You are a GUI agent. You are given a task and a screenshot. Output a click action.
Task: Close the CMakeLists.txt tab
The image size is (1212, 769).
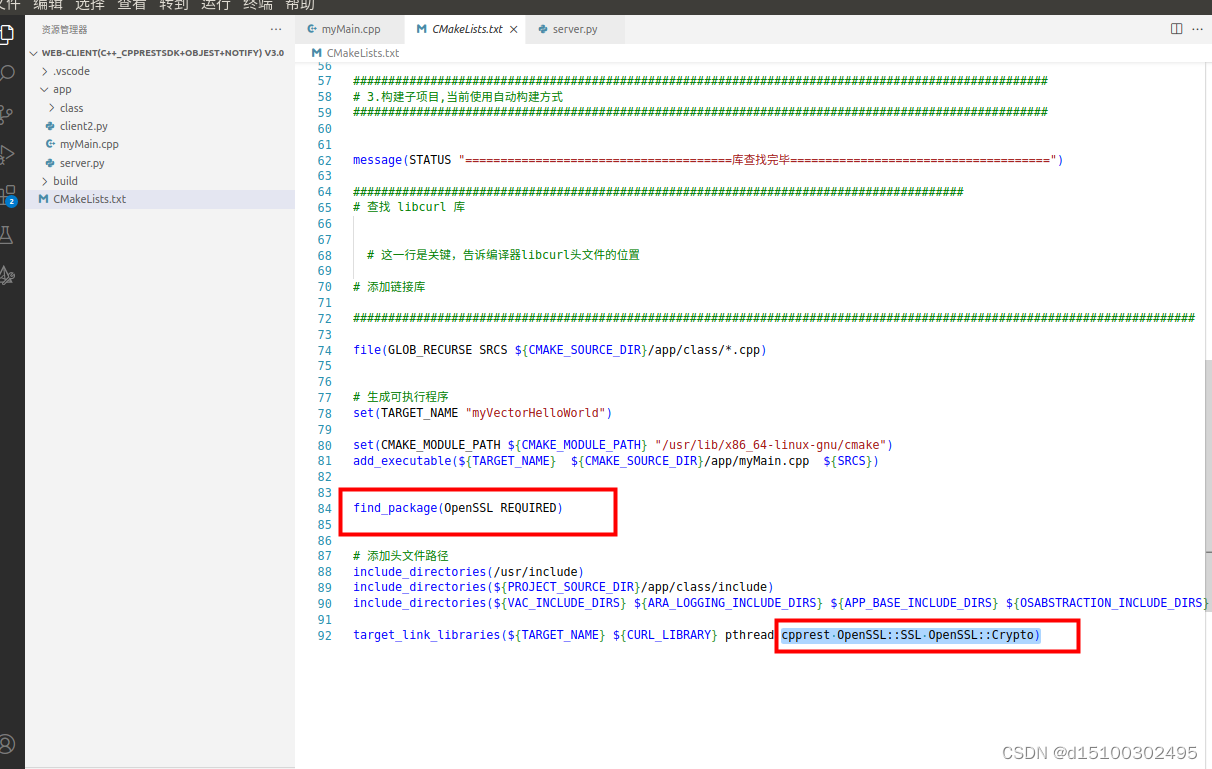(x=513, y=29)
